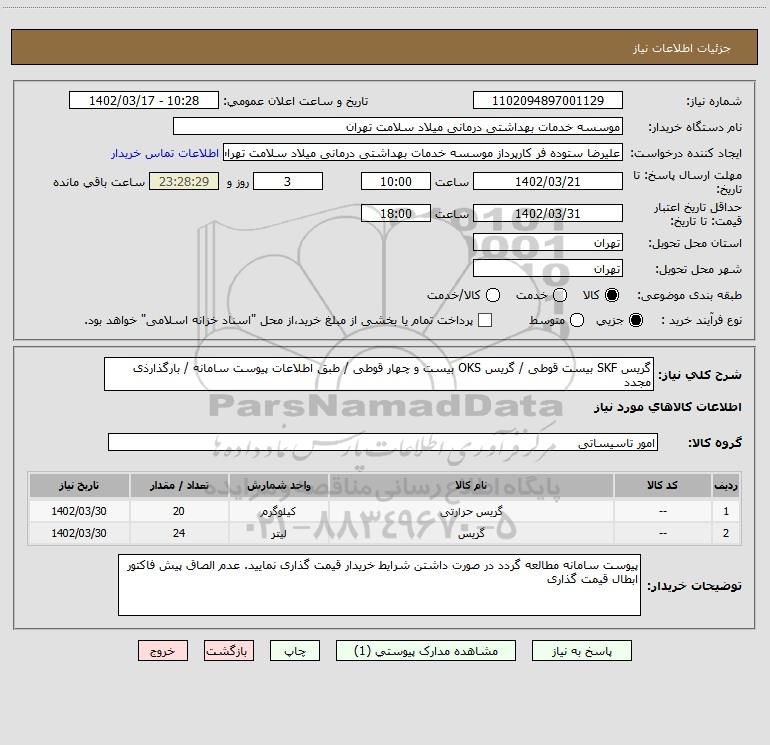Click the quantity cell showing 20
This screenshot has height=745, width=770.
click(179, 511)
